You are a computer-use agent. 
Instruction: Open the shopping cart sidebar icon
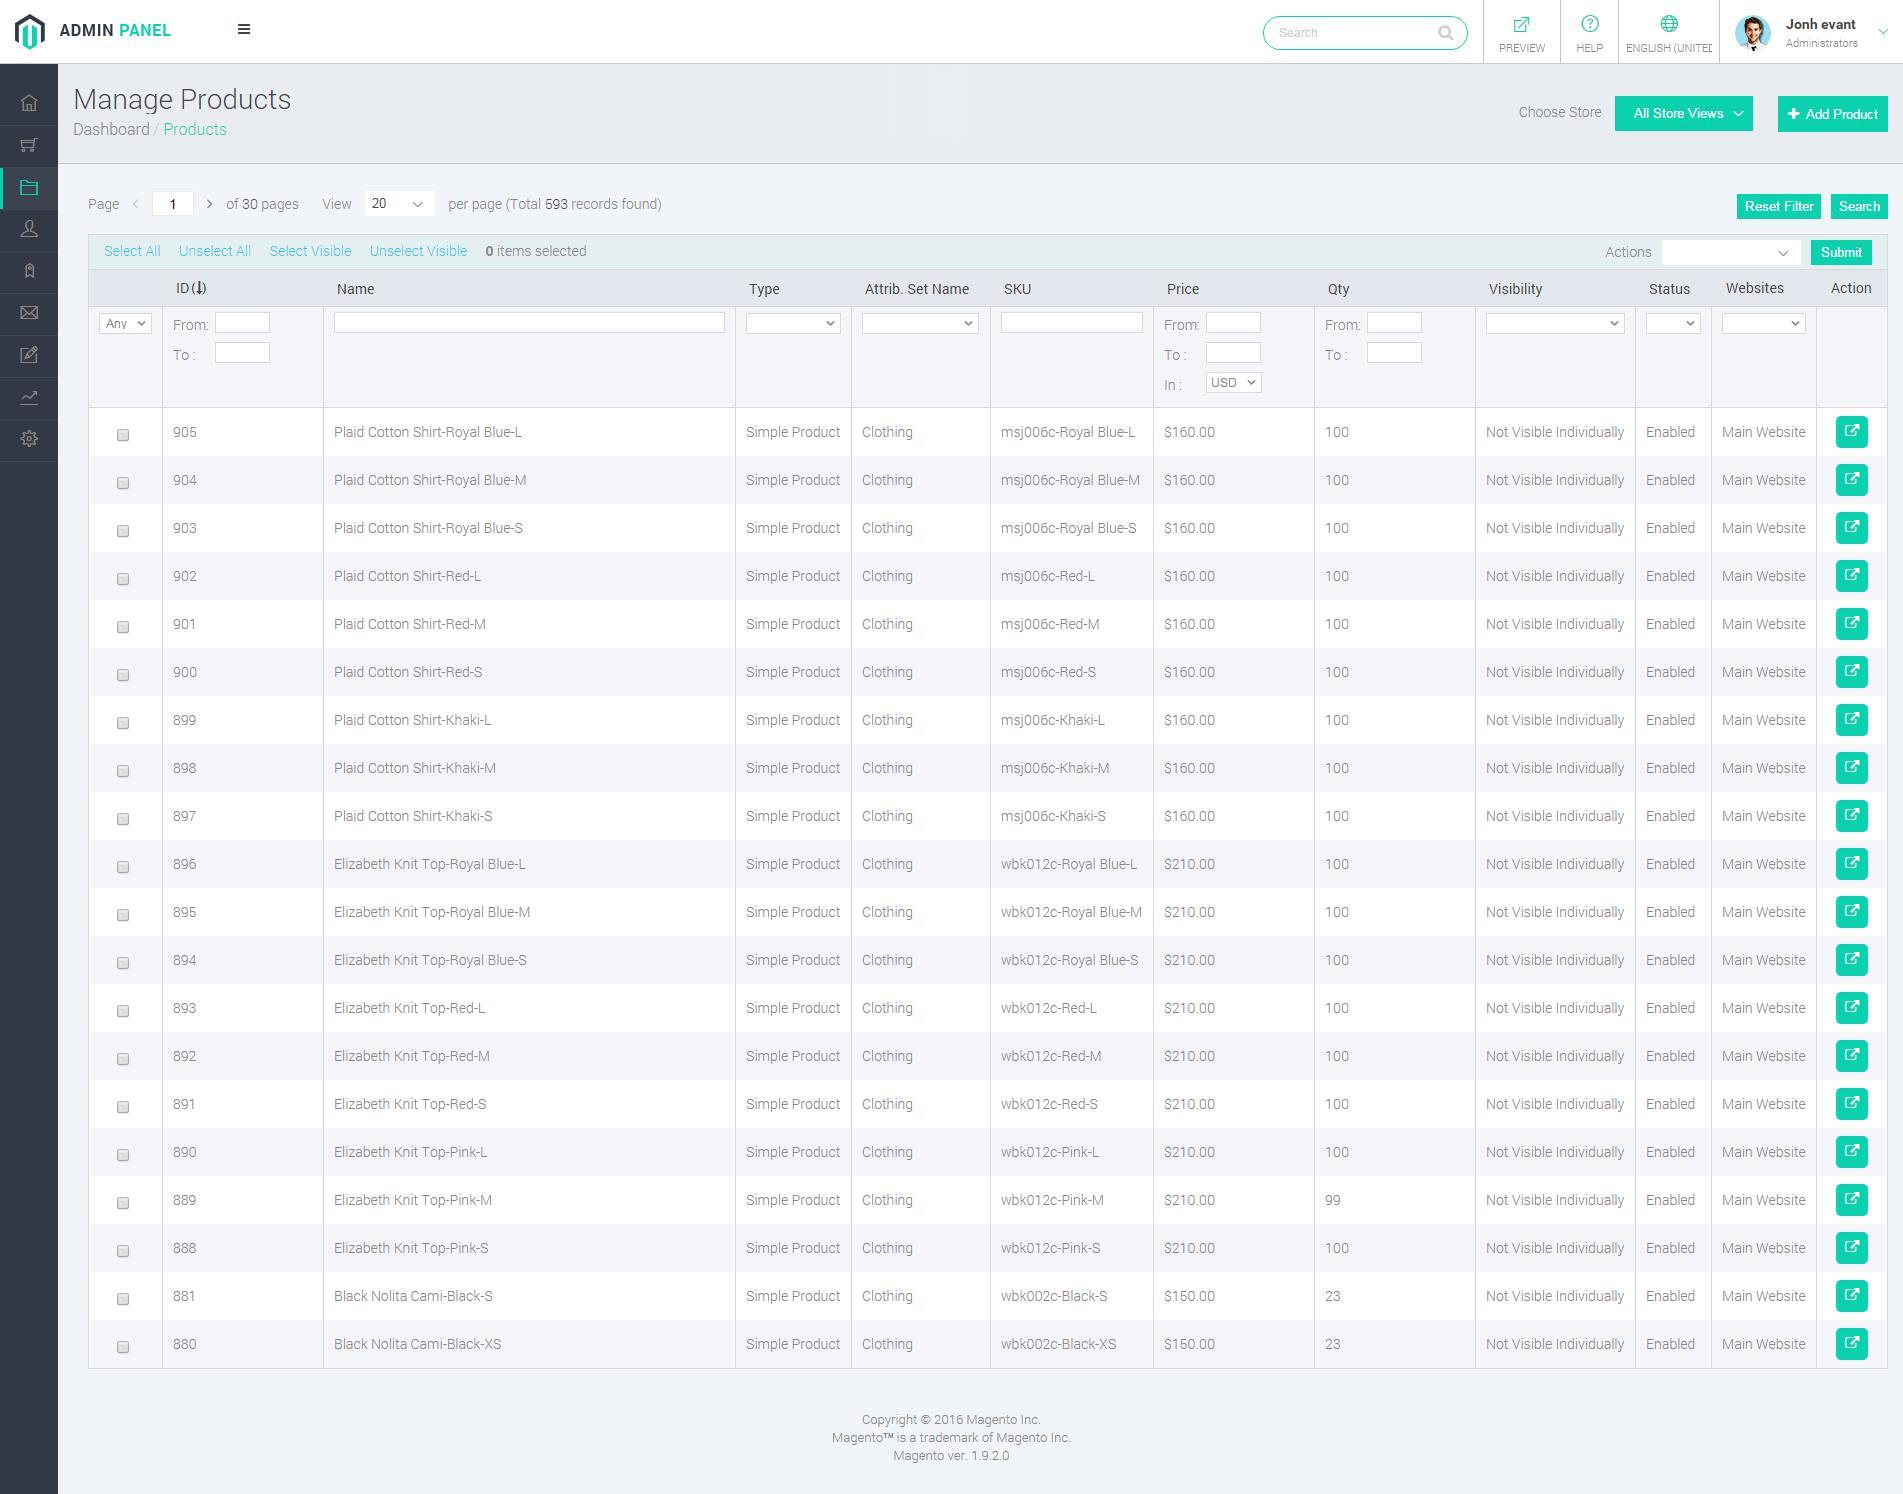pyautogui.click(x=29, y=146)
